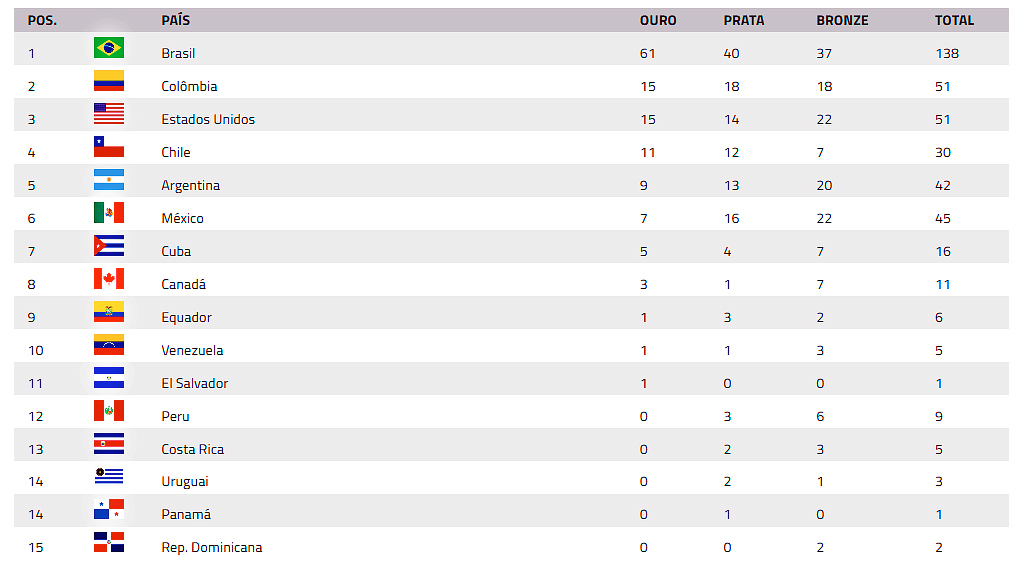The width and height of the screenshot is (1025, 572).
Task: Click the Colombia flag icon
Action: (109, 80)
